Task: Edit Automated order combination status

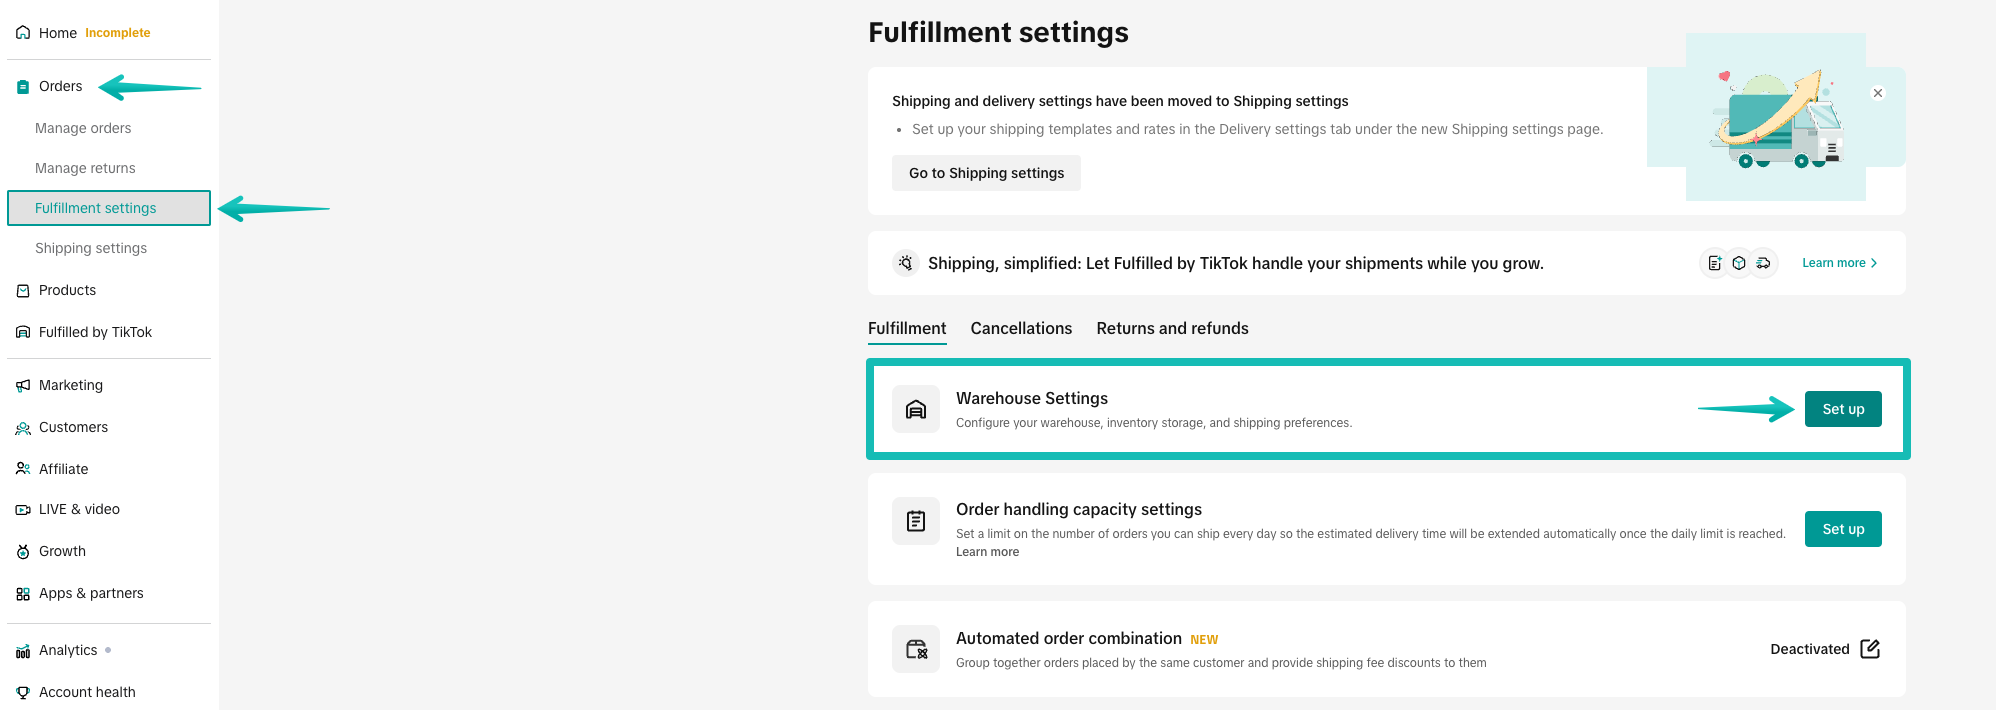Action: click(x=1870, y=649)
